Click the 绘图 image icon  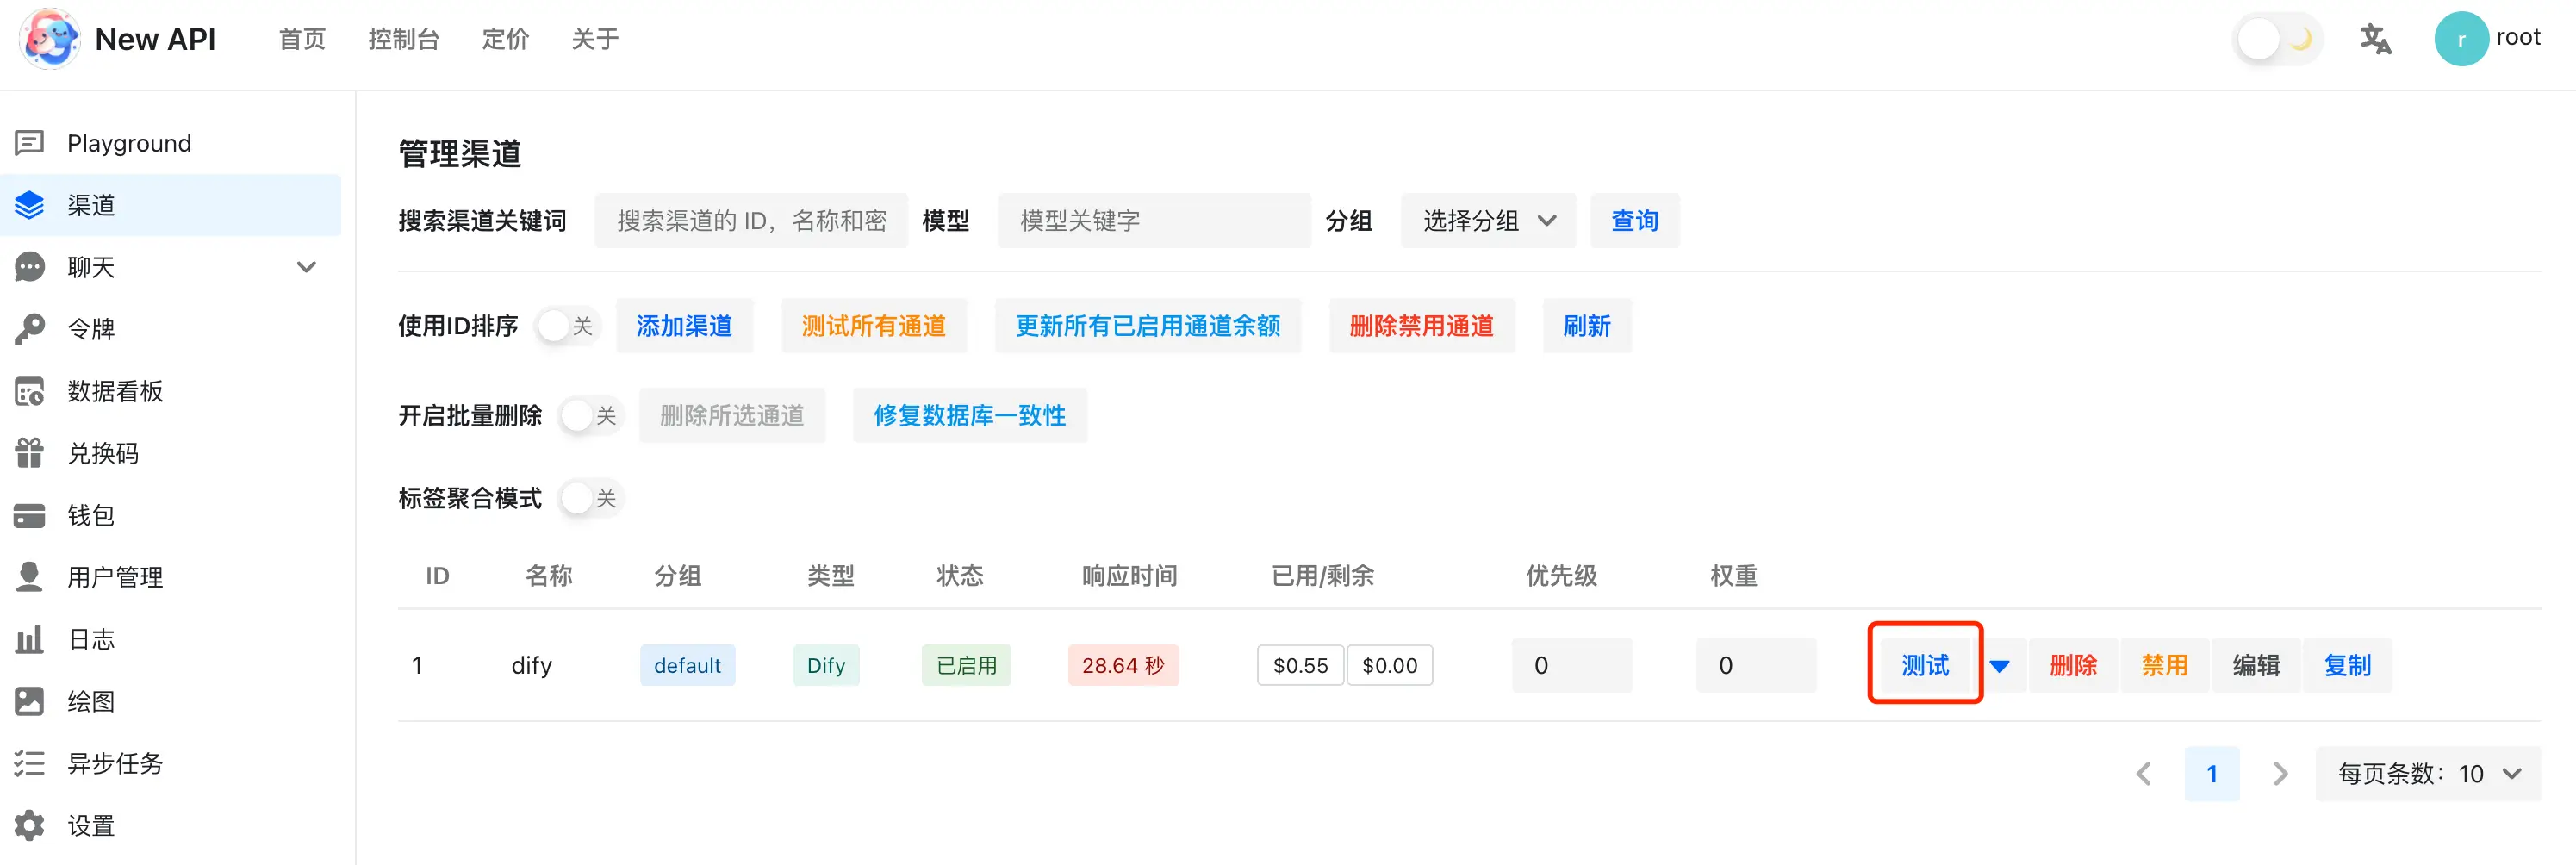(x=30, y=701)
